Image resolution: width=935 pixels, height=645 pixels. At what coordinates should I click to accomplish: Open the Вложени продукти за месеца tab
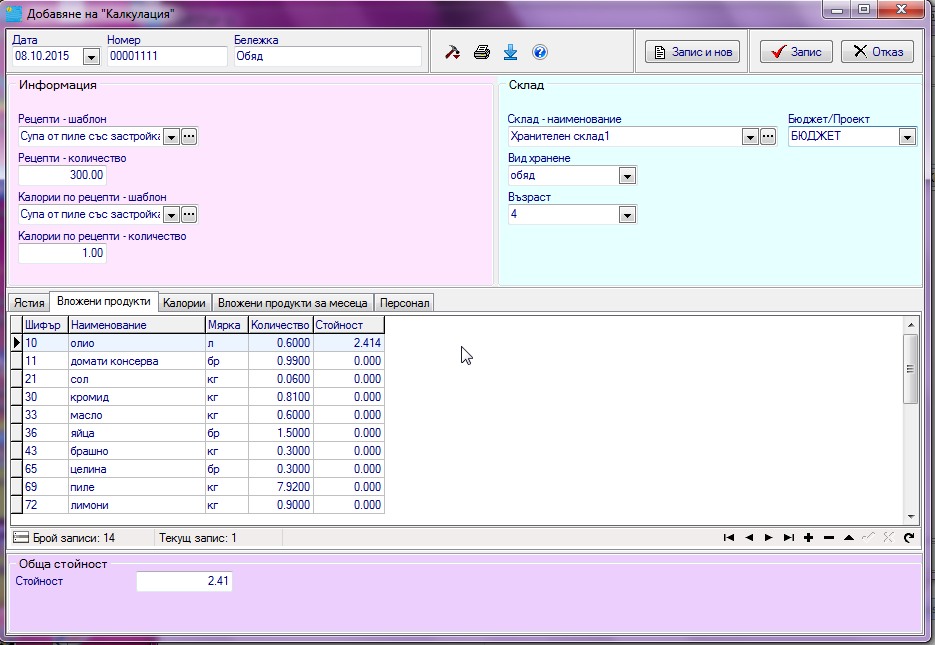pos(292,303)
